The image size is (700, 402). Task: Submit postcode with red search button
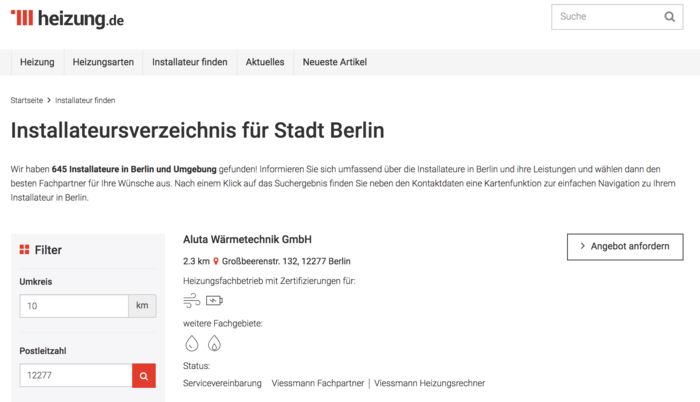pos(144,376)
